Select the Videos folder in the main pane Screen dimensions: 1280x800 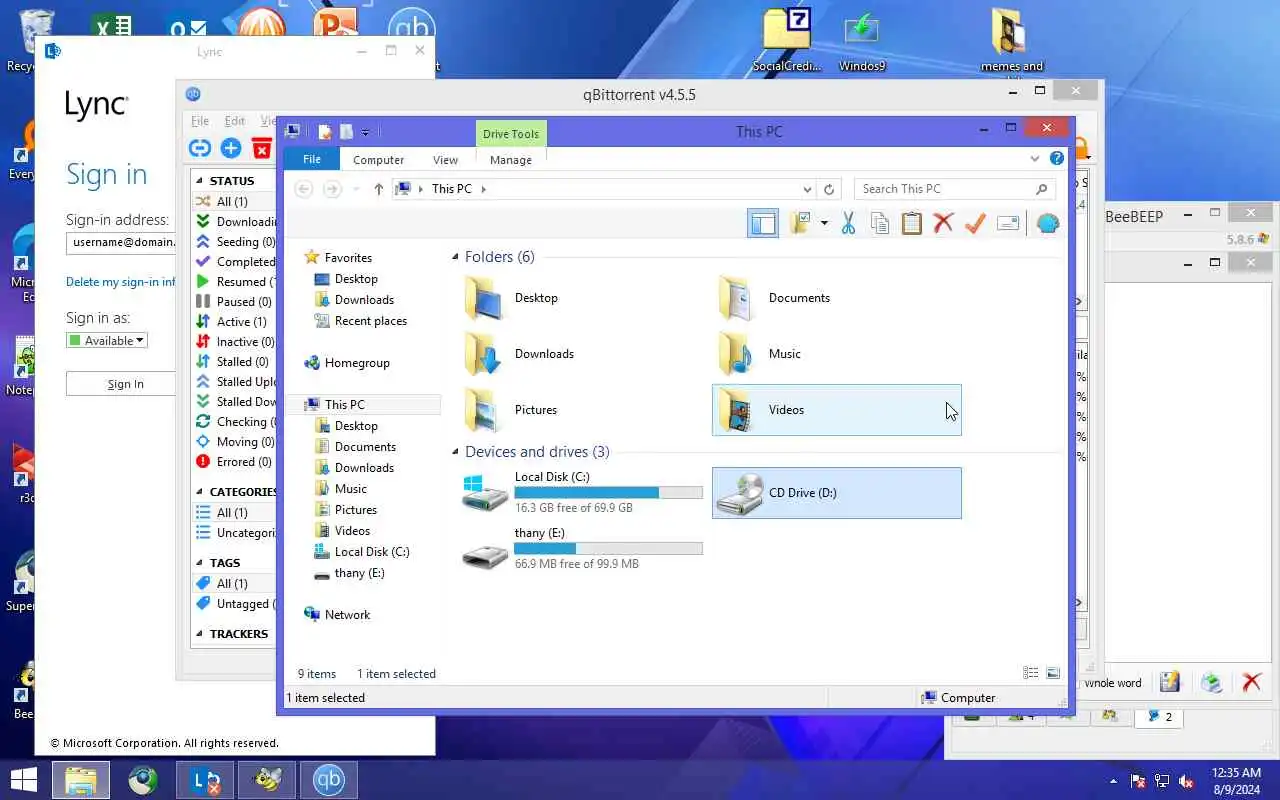837,410
